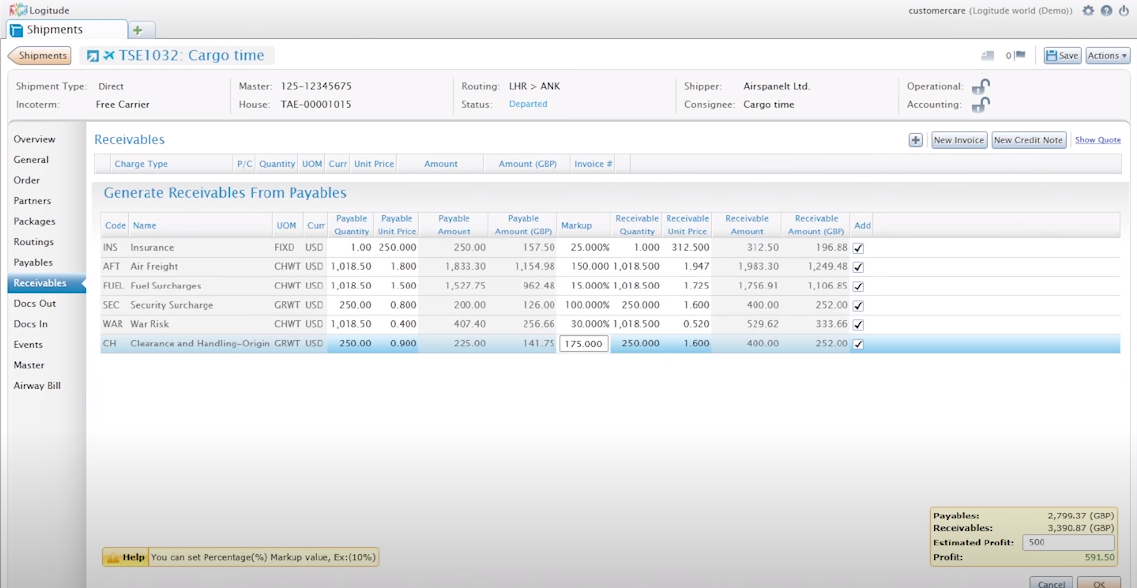
Task: Click the Invoice # column header
Action: pyautogui.click(x=593, y=164)
